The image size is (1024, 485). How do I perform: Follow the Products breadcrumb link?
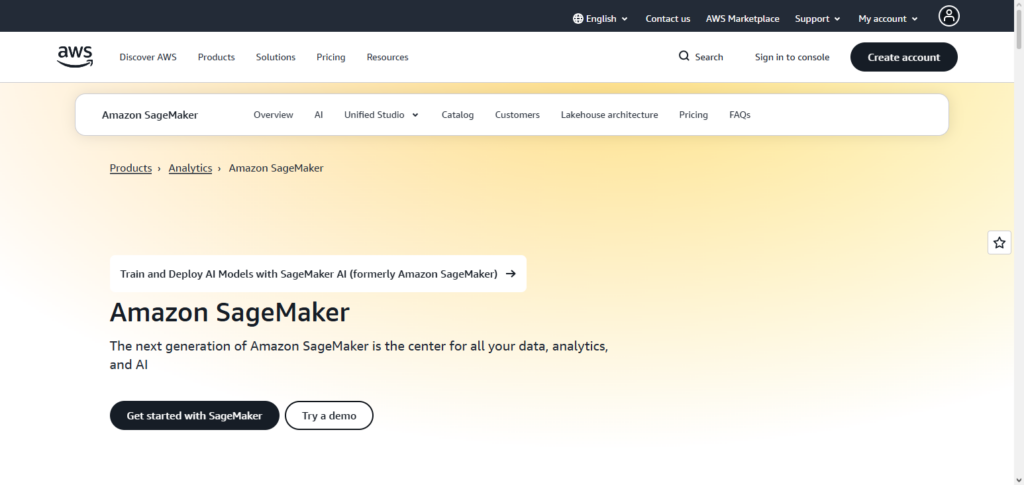click(131, 168)
